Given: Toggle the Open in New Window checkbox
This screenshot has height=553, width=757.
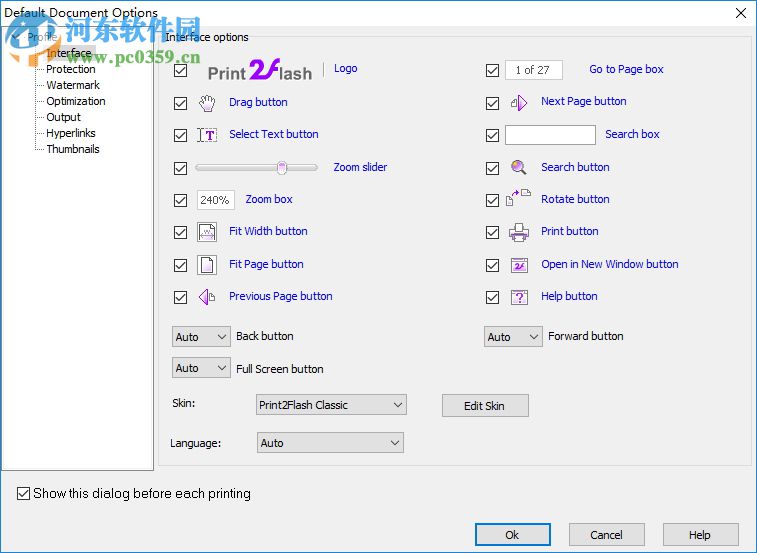Looking at the screenshot, I should pyautogui.click(x=492, y=265).
